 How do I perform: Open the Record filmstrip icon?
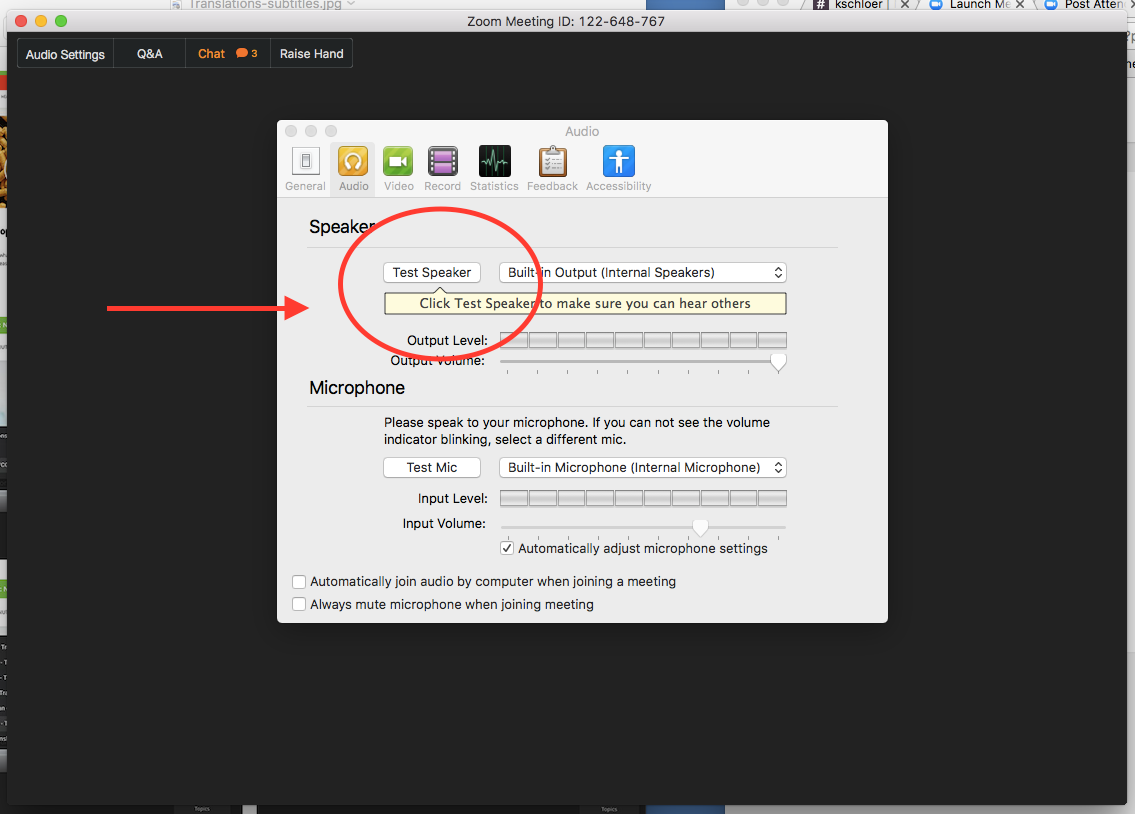442,161
